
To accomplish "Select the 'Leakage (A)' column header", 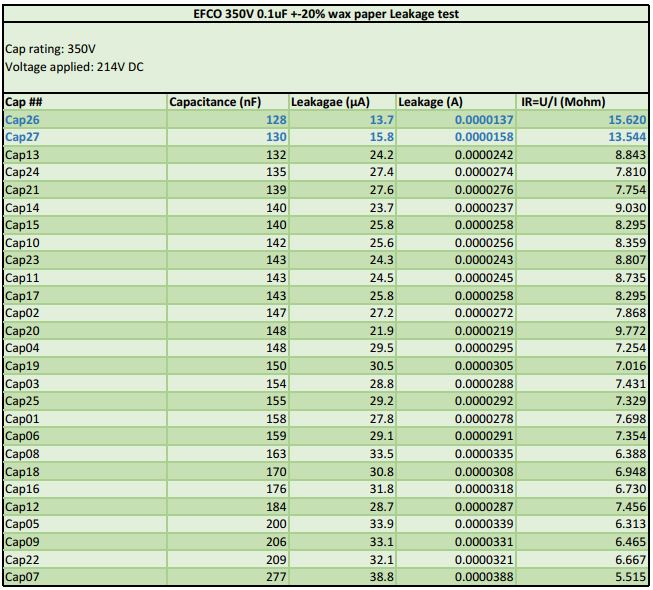I will [430, 102].
